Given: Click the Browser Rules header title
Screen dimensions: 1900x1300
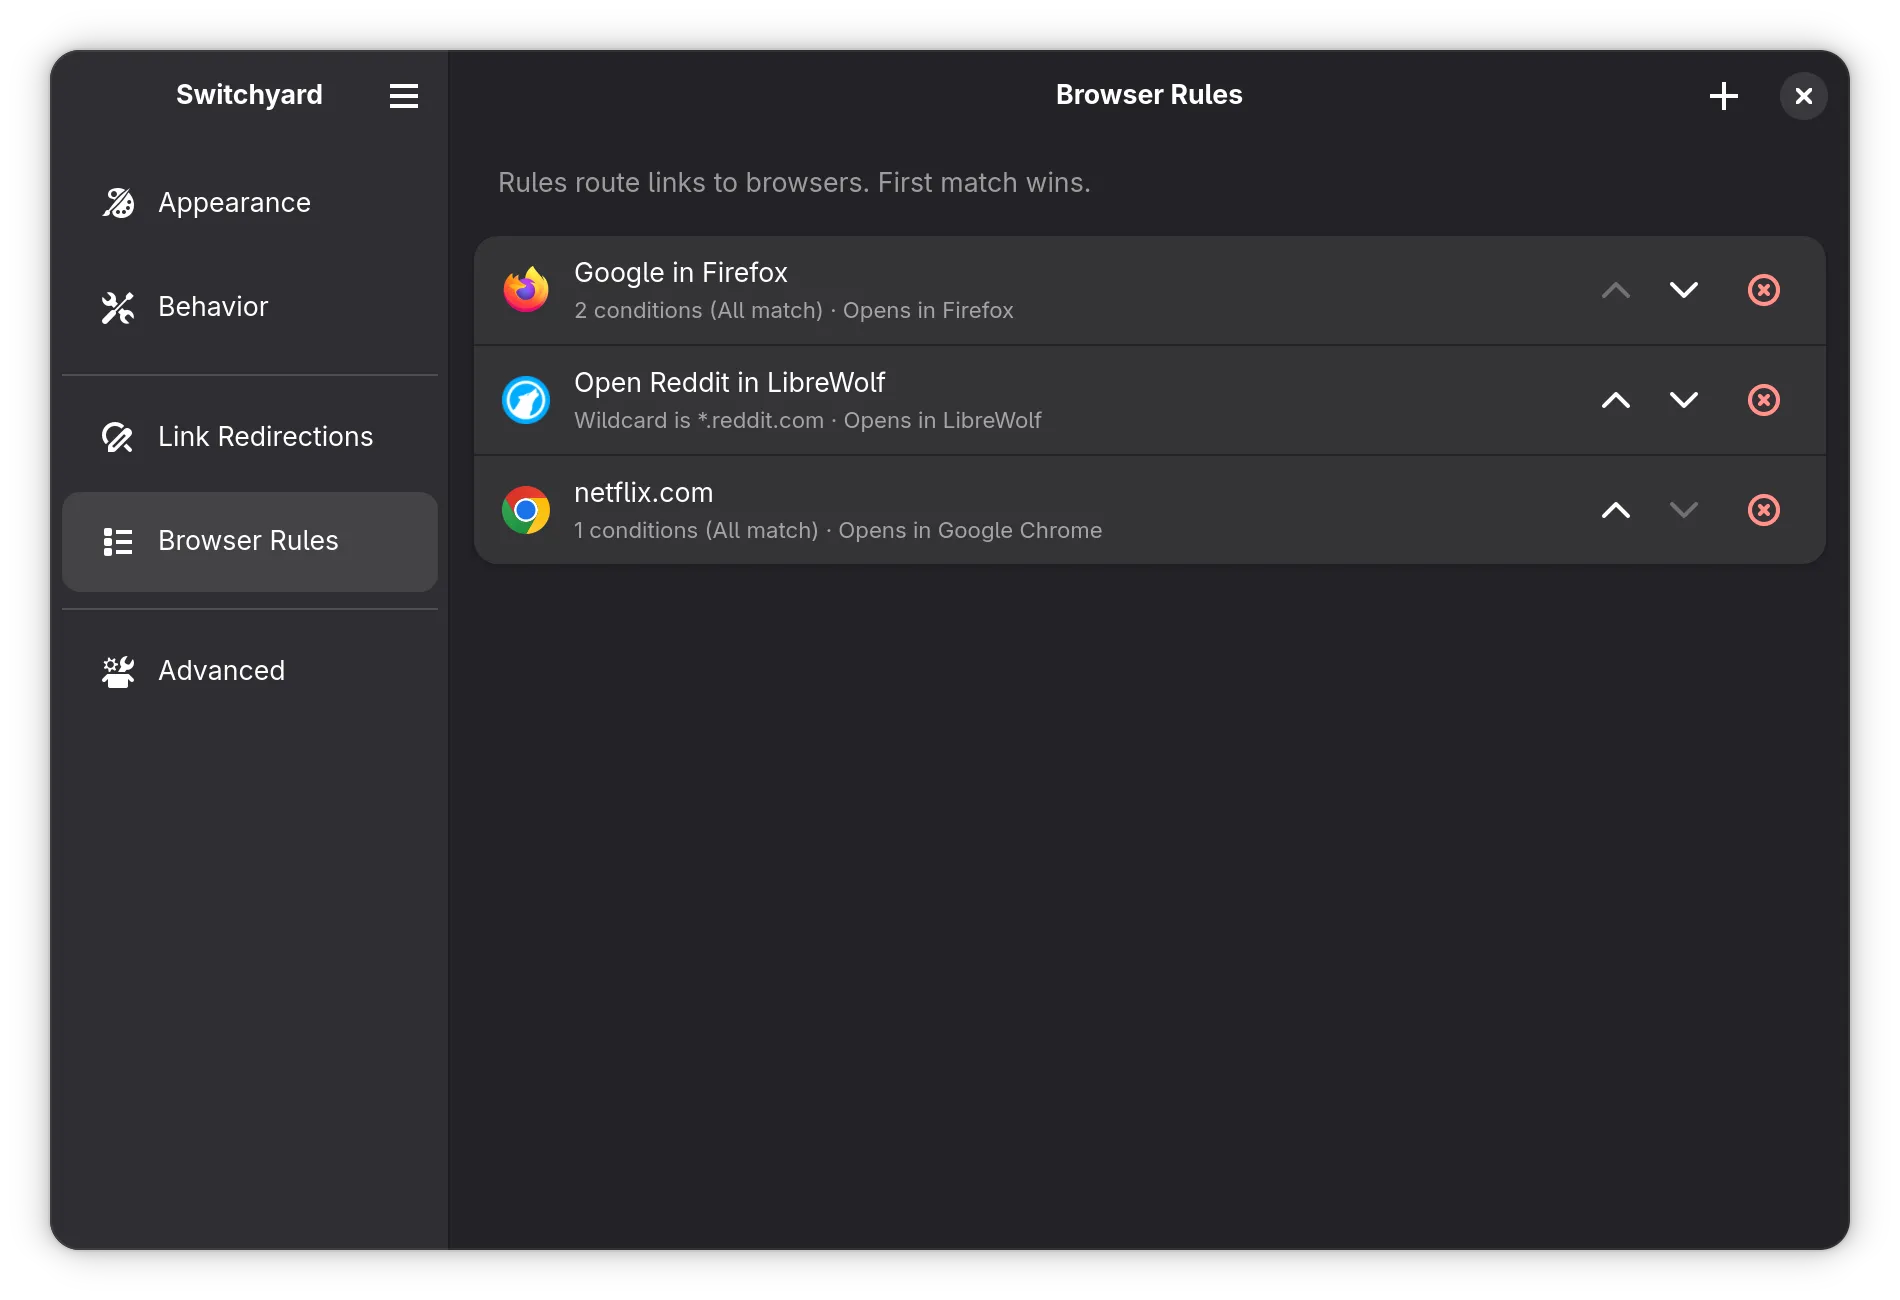Looking at the screenshot, I should [1149, 95].
